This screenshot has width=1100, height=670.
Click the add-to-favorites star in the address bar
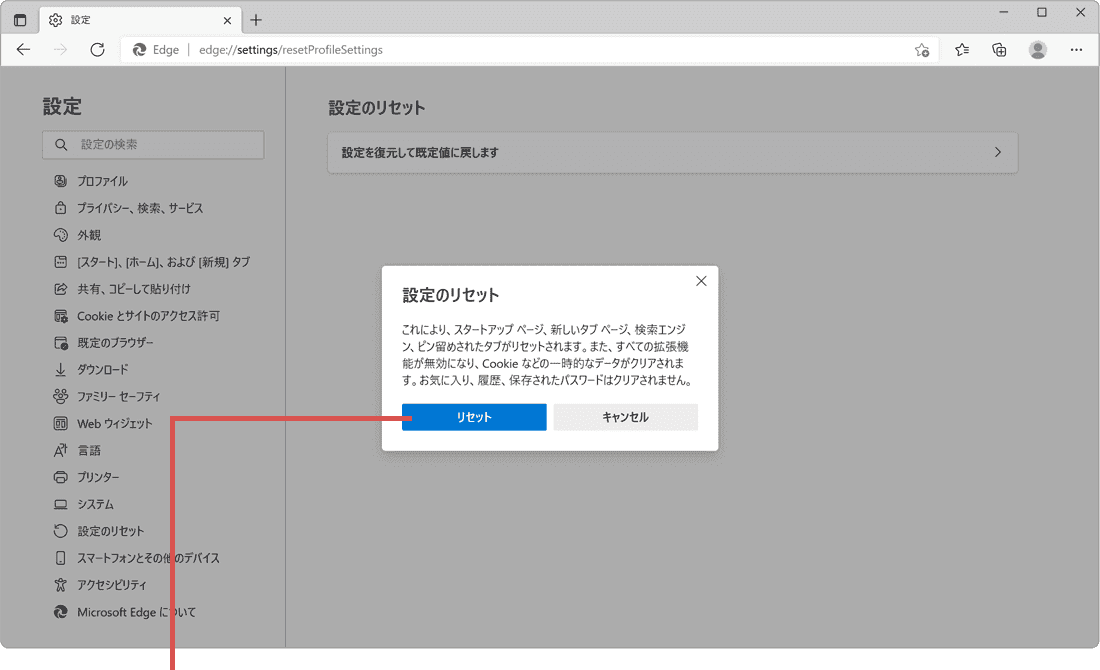tap(921, 49)
